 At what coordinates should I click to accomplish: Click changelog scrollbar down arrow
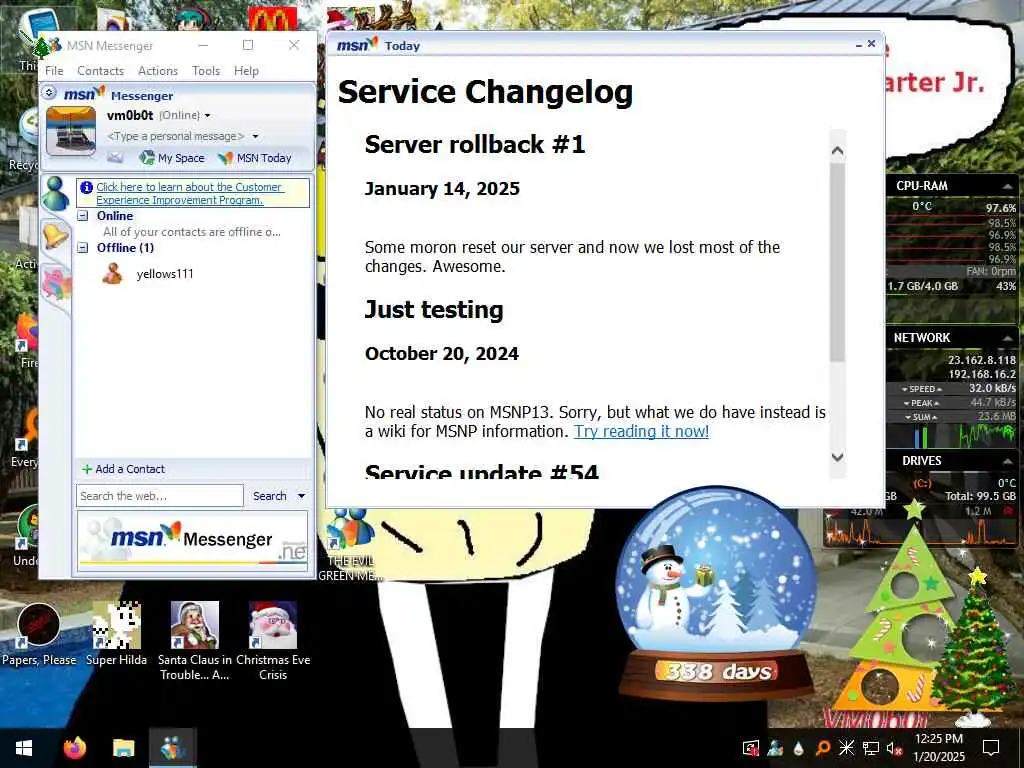[x=838, y=457]
